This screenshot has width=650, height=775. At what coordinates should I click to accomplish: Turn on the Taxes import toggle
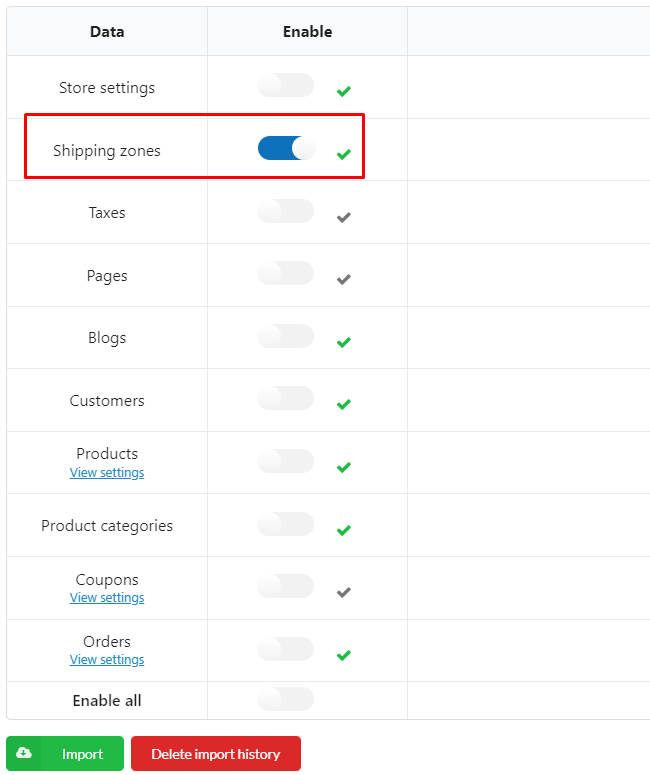tap(285, 211)
